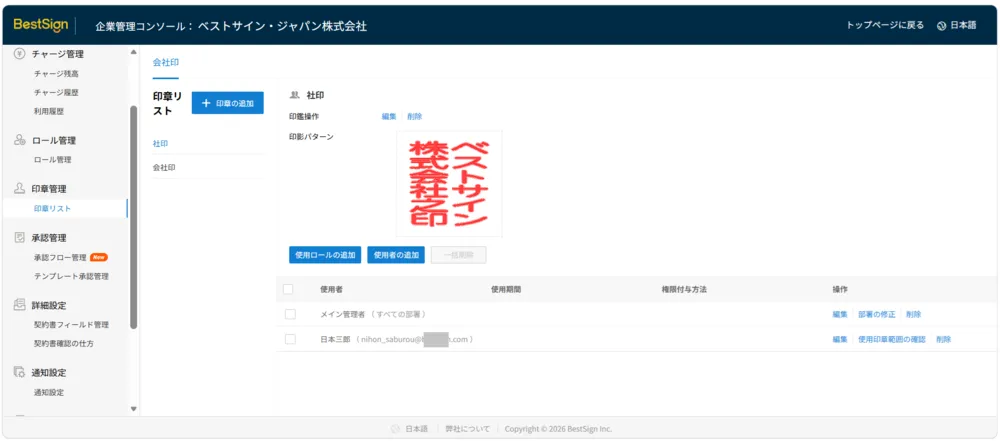Viewport: 1000px width, 441px height.
Task: Click 編集 in the 日本三郎 row
Action: click(x=840, y=340)
